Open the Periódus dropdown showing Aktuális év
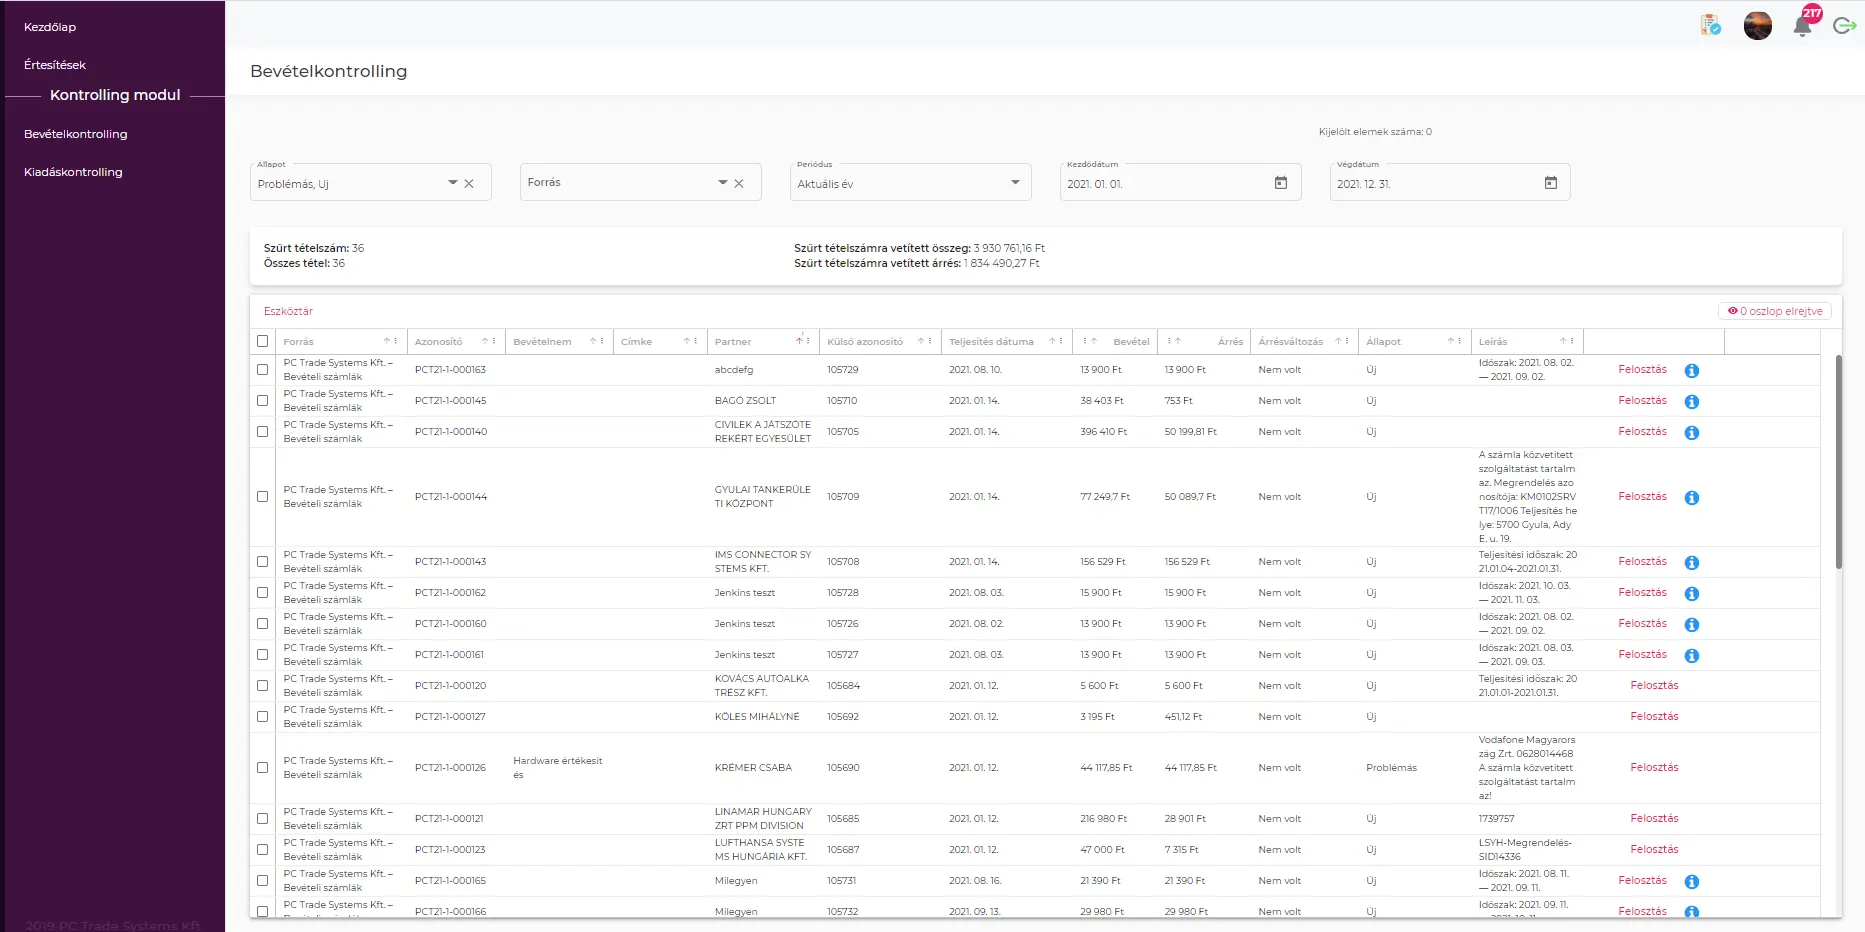This screenshot has height=932, width=1865. tap(910, 183)
